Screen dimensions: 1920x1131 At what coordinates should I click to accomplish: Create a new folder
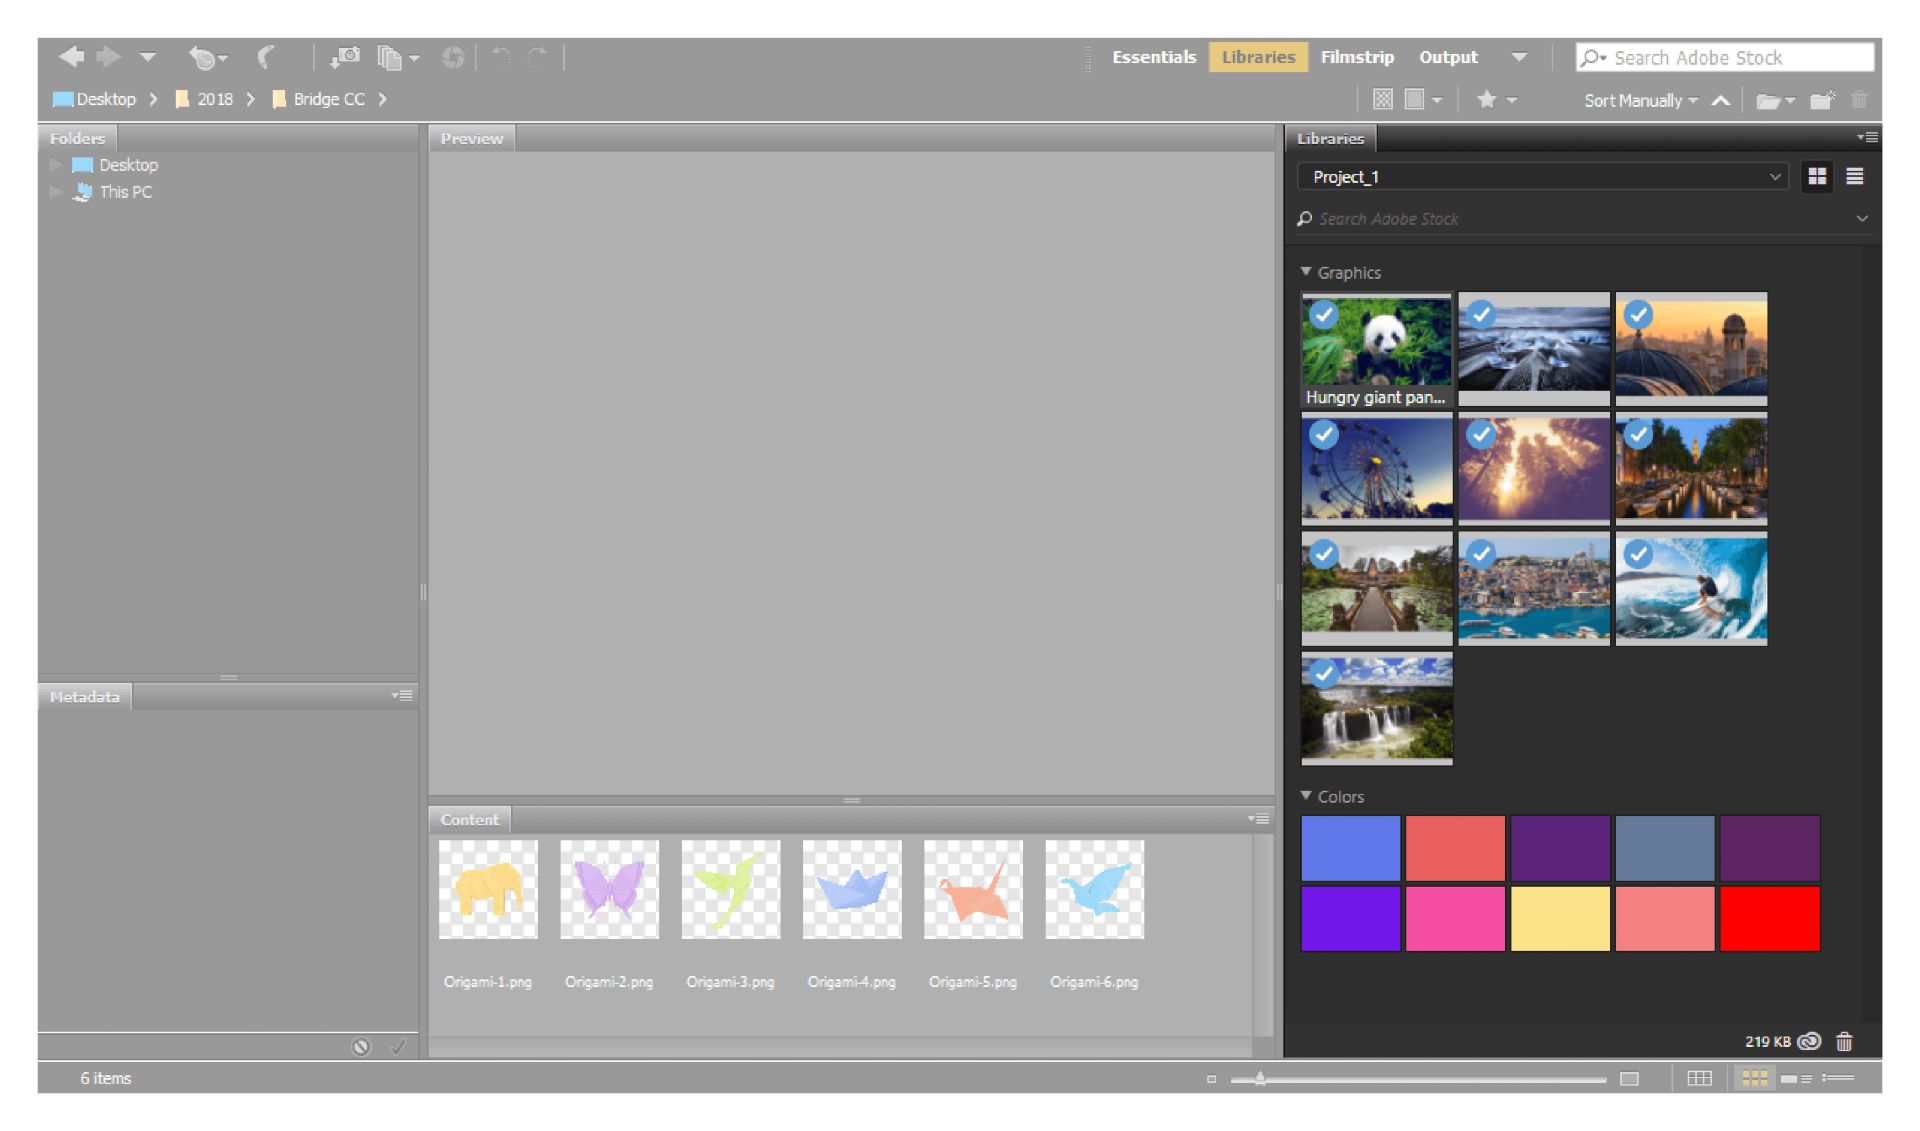point(1822,99)
